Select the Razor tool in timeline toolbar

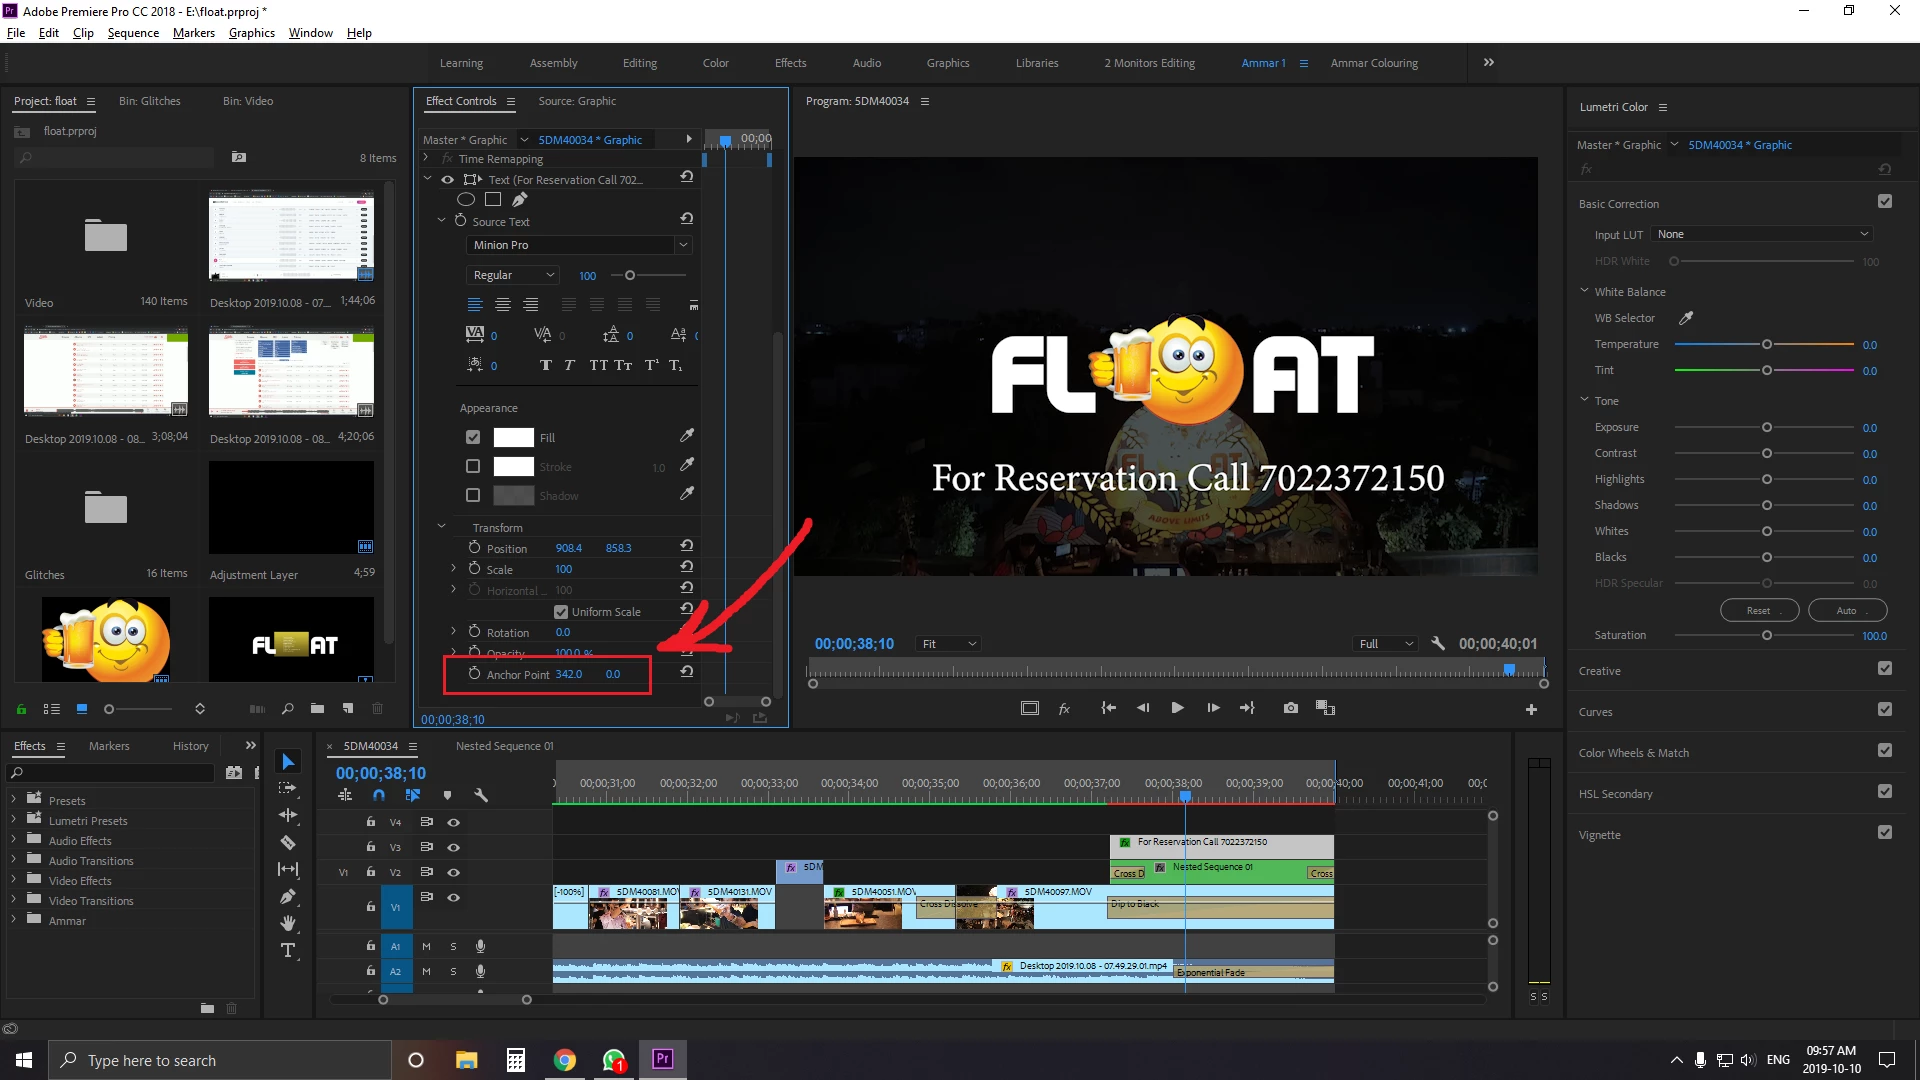(x=288, y=842)
